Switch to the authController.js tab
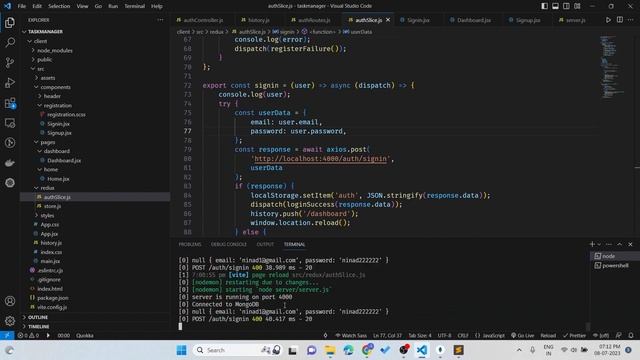640x360 pixels. pos(203,20)
